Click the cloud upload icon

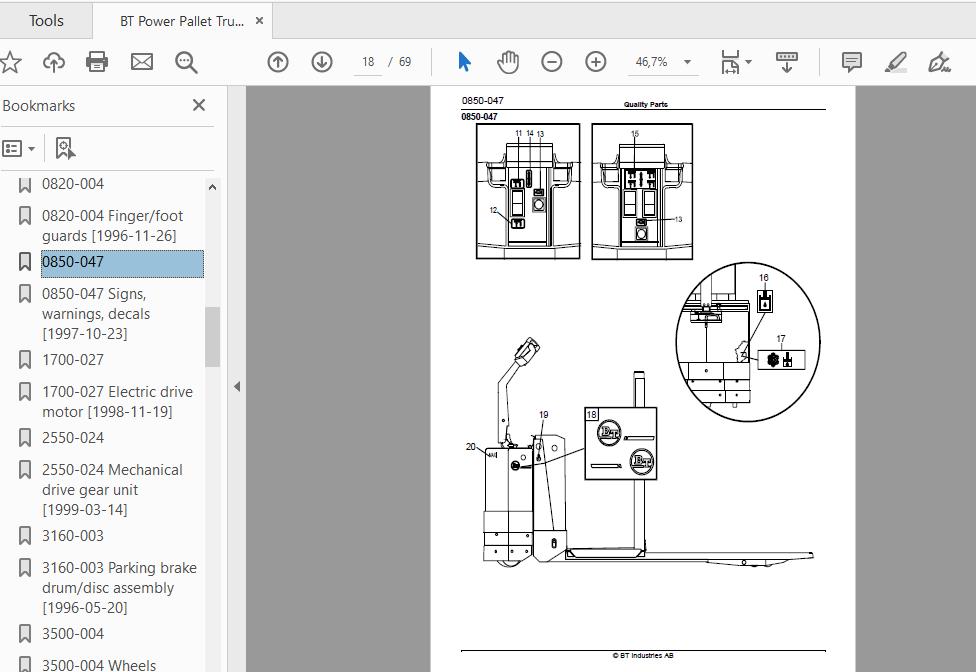[54, 62]
